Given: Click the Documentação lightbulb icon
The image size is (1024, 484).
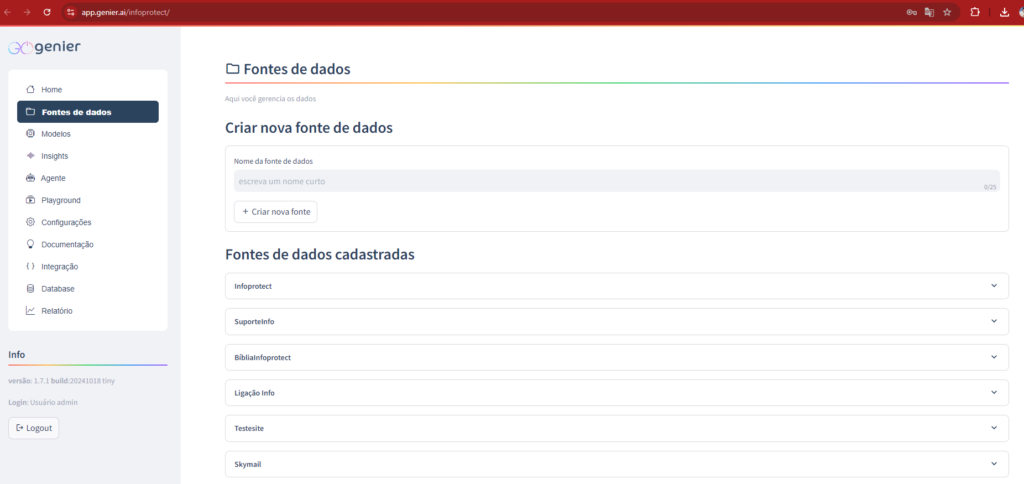Looking at the screenshot, I should click(30, 244).
